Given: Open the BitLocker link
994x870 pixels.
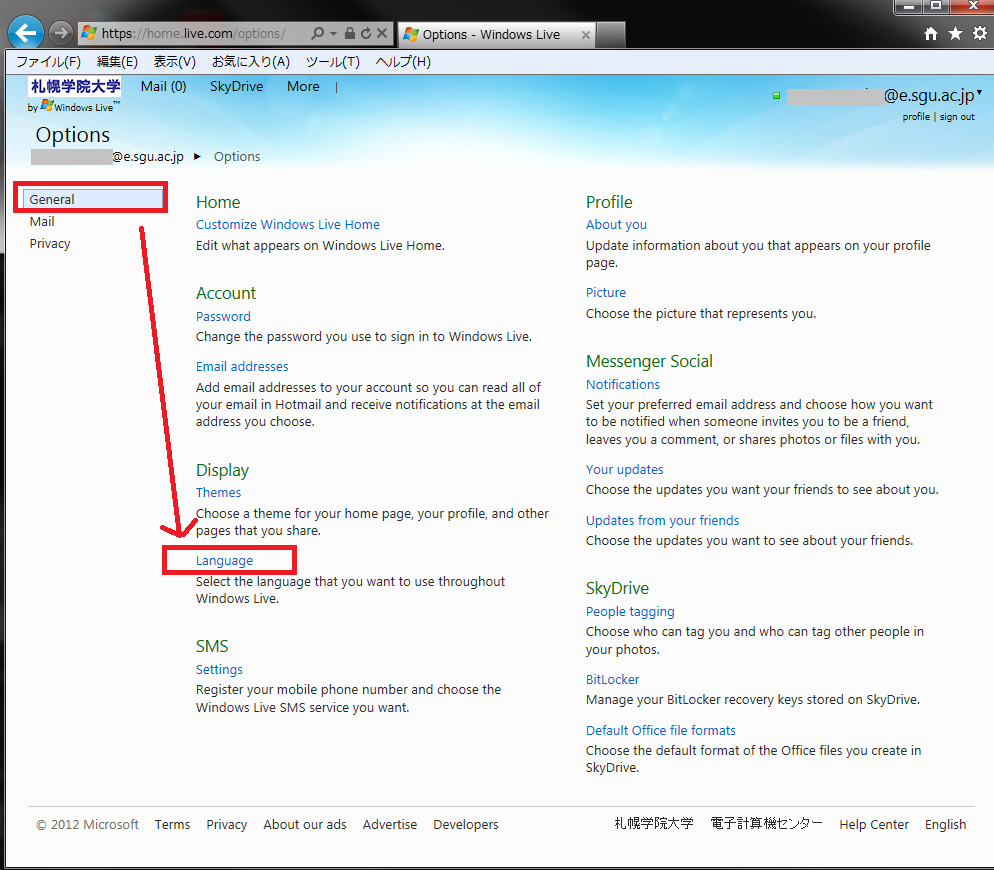Looking at the screenshot, I should point(612,680).
